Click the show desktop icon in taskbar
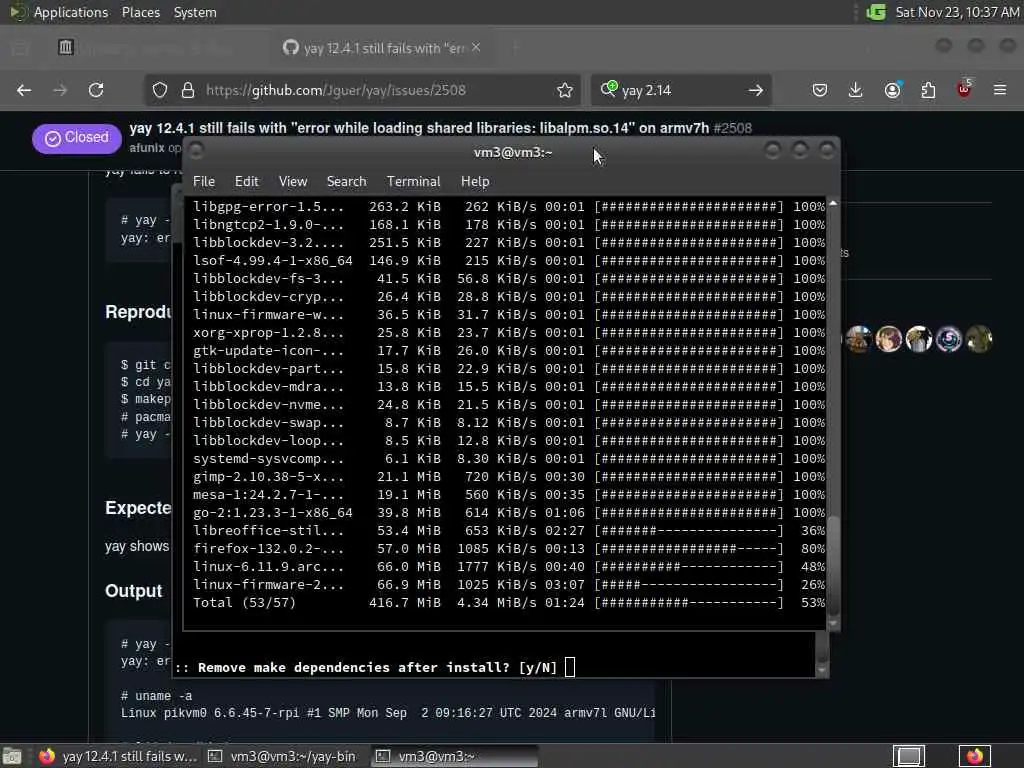 11,756
